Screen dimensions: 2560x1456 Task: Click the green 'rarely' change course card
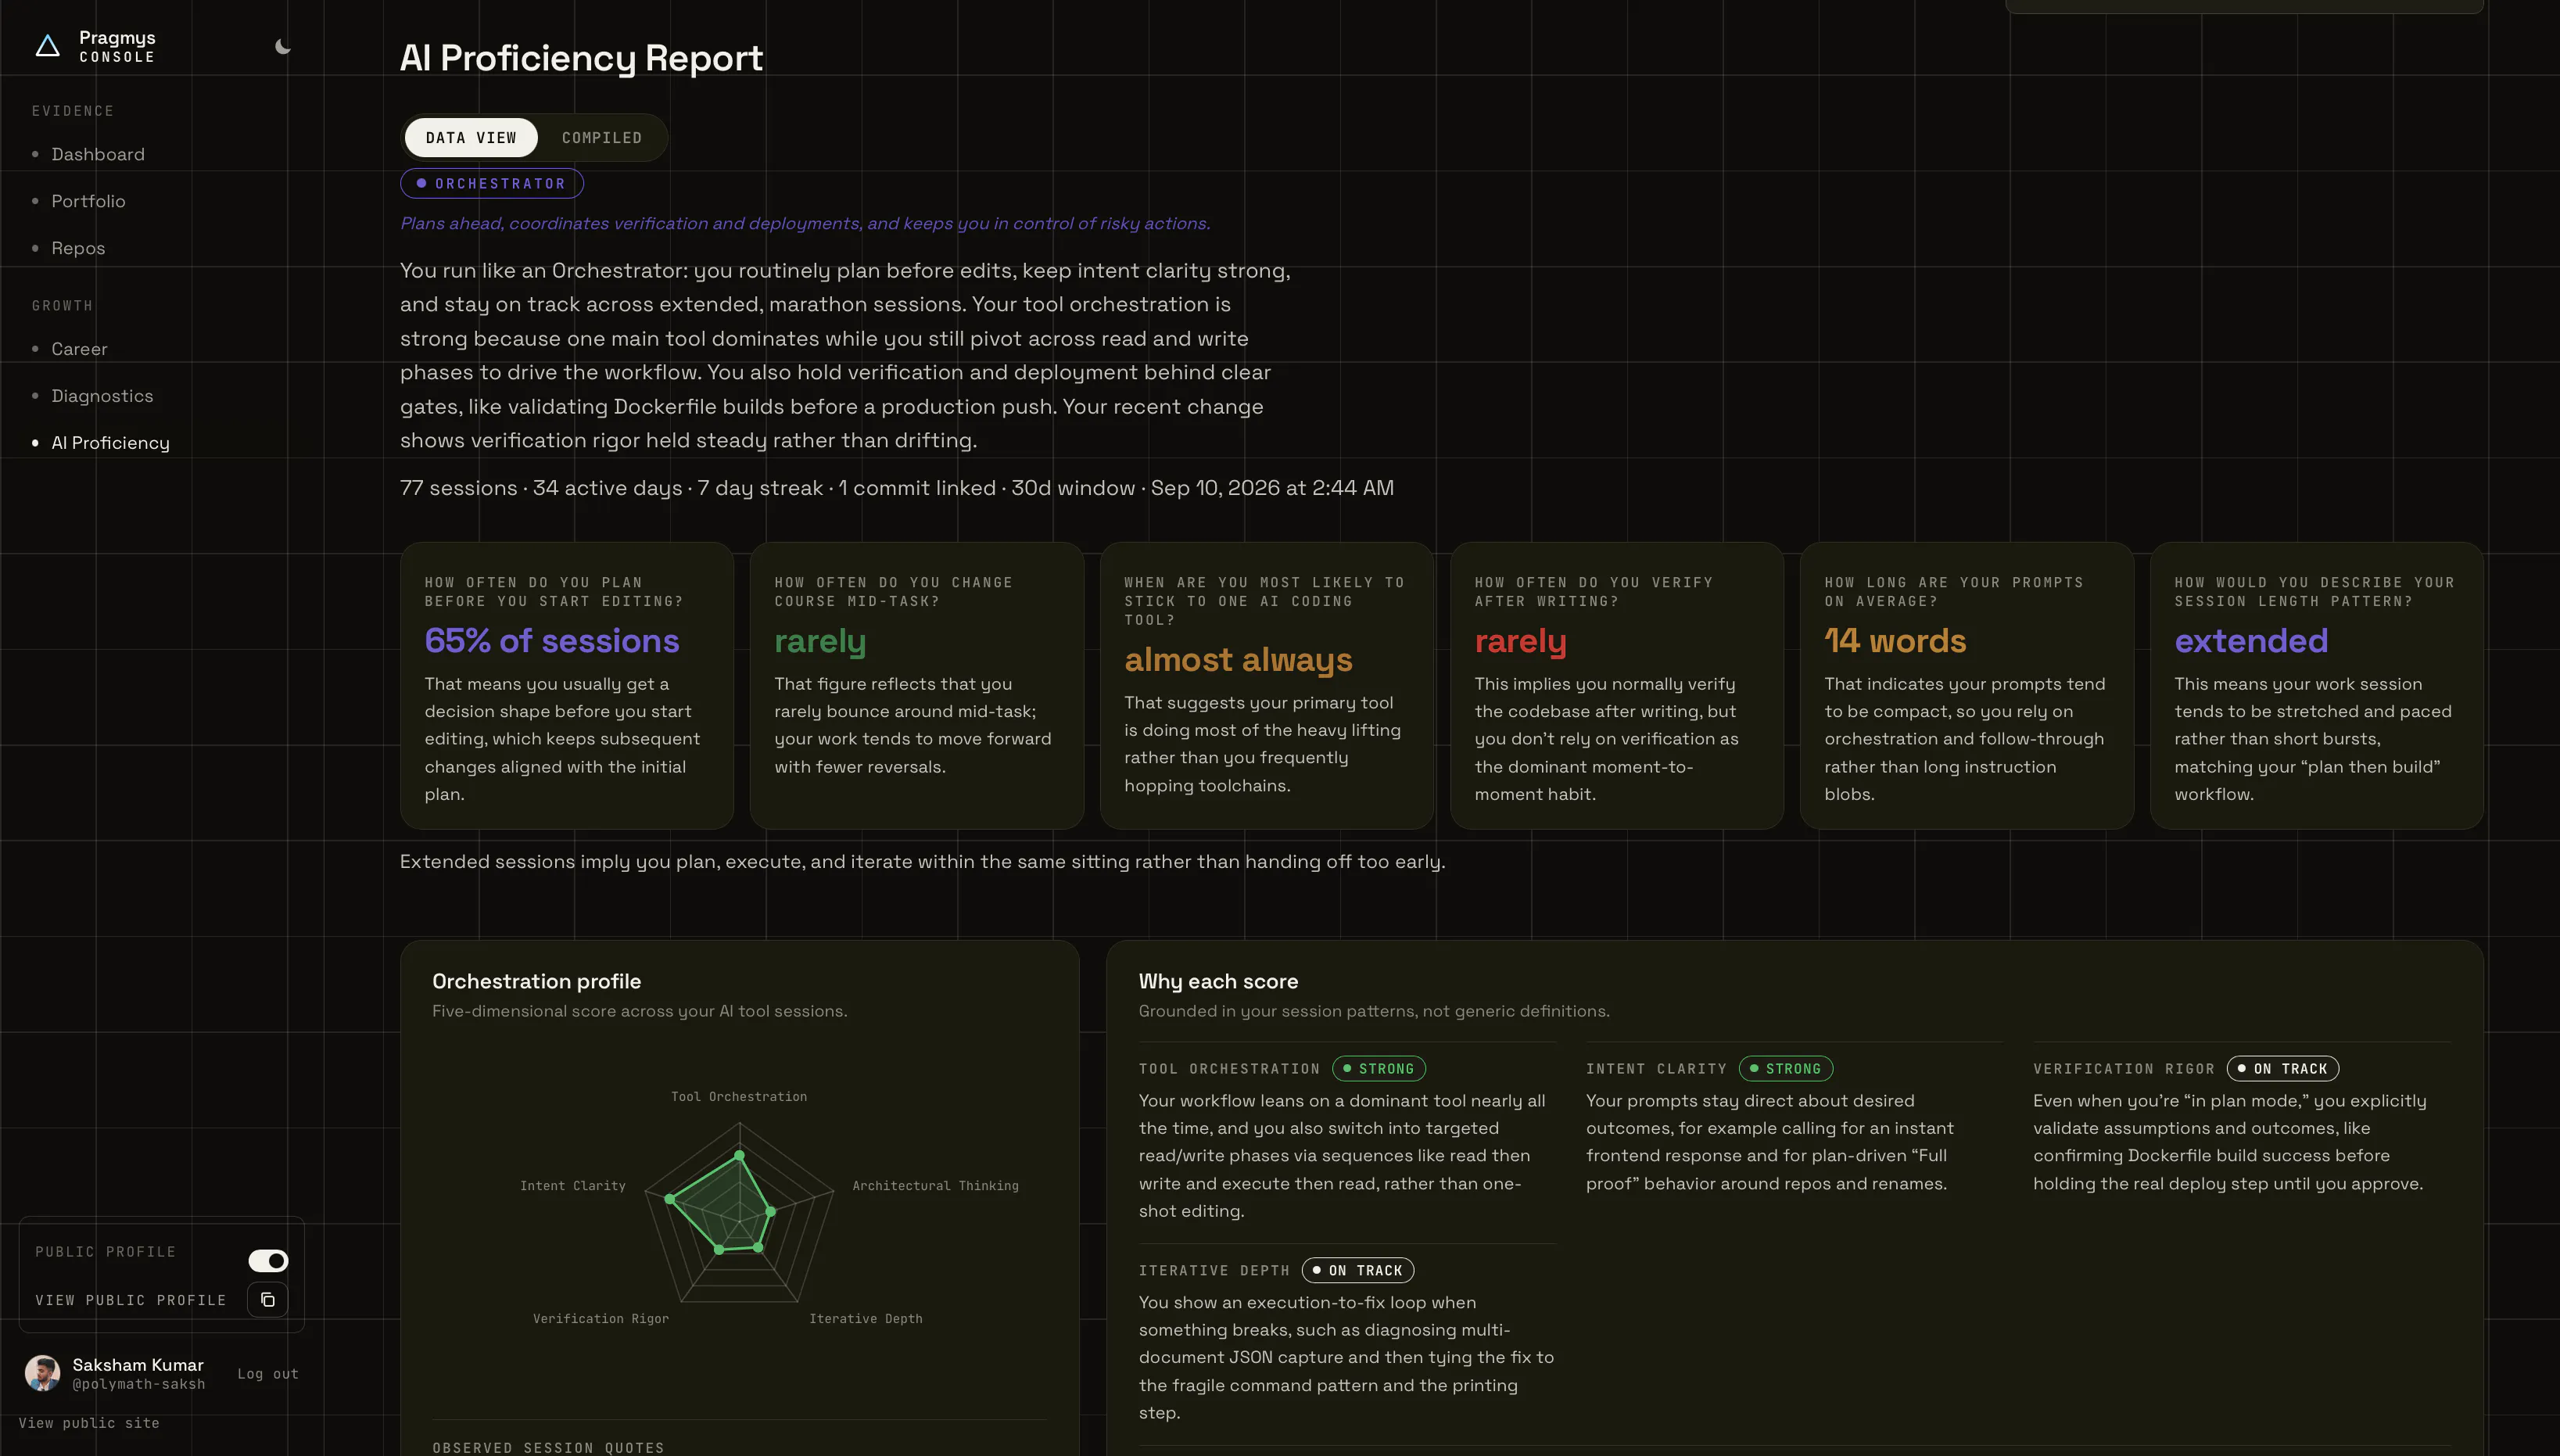pos(917,686)
